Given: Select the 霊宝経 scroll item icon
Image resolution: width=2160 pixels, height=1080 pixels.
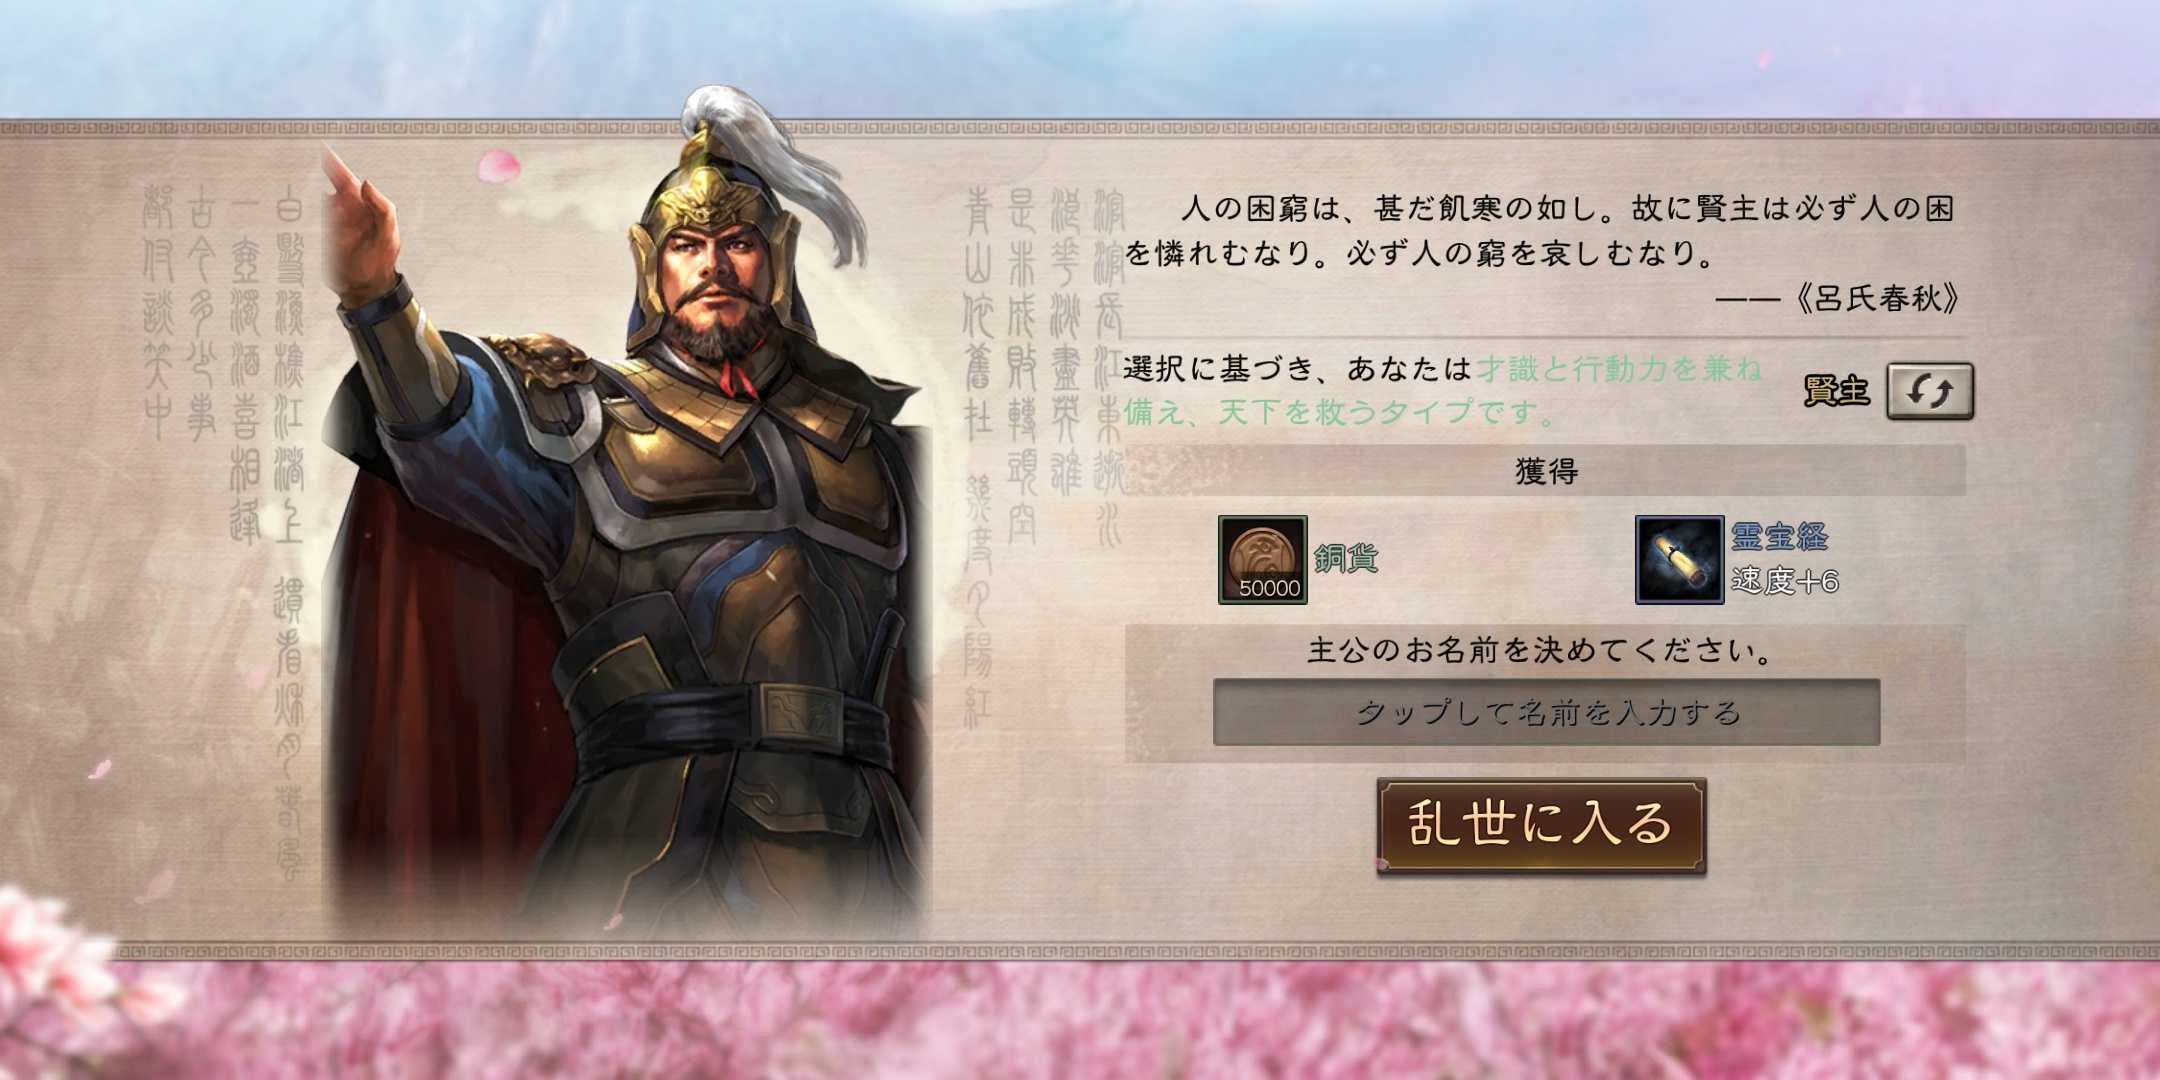Looking at the screenshot, I should coord(1679,559).
